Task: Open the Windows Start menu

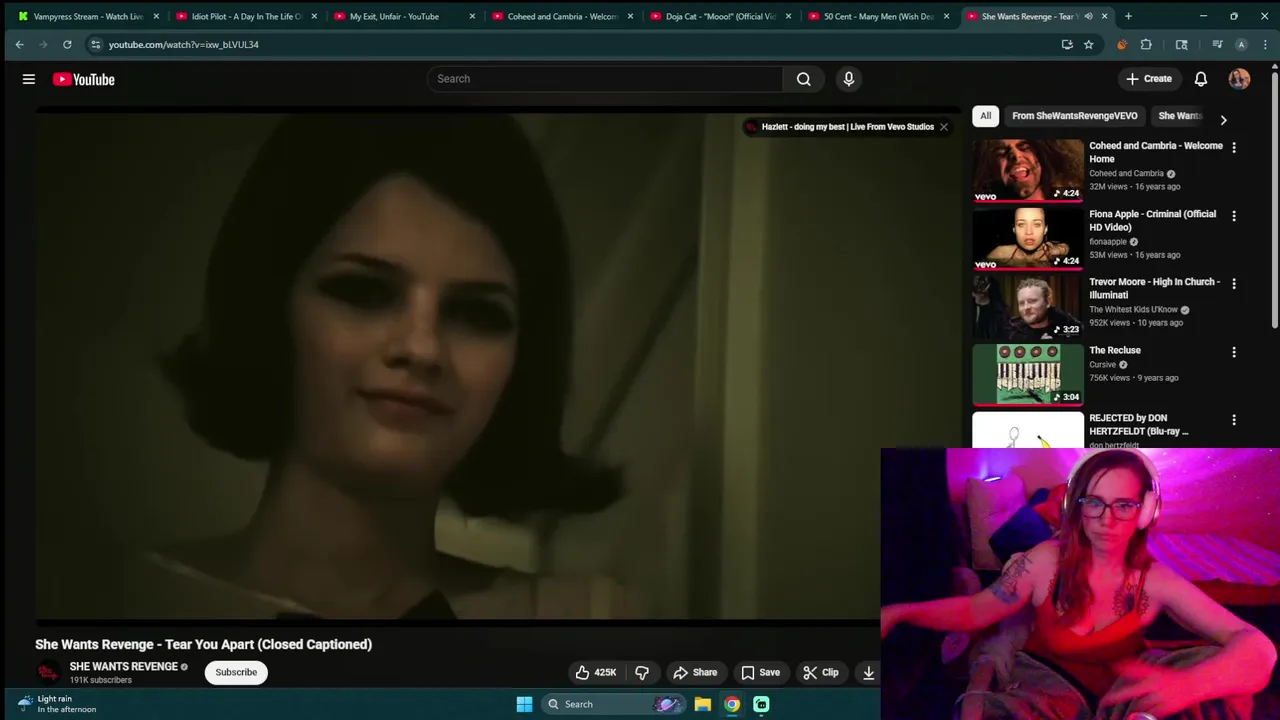Action: pyautogui.click(x=524, y=704)
